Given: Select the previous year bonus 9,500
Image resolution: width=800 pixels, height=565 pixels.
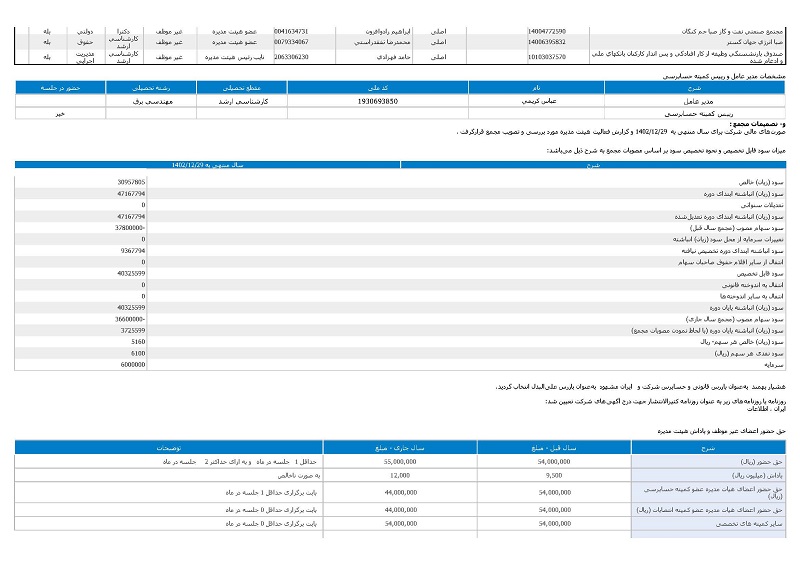Looking at the screenshot, I should (x=554, y=475).
